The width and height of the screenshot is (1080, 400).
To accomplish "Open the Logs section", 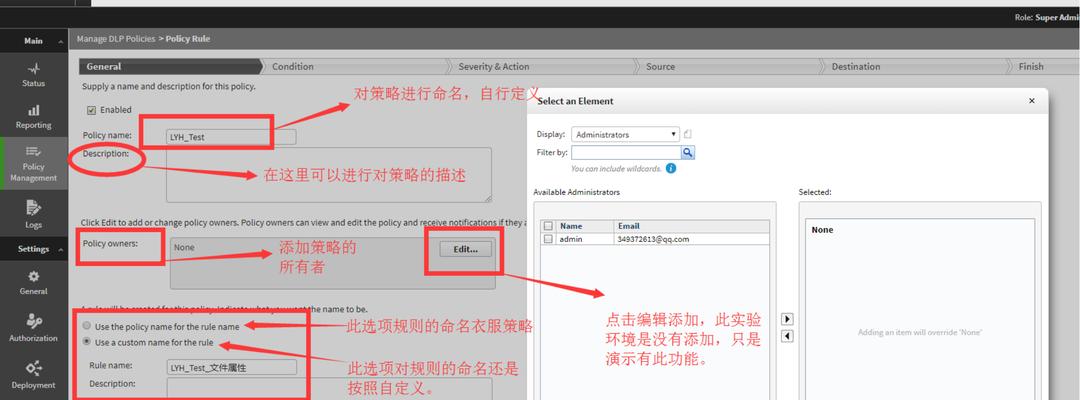I will point(33,215).
